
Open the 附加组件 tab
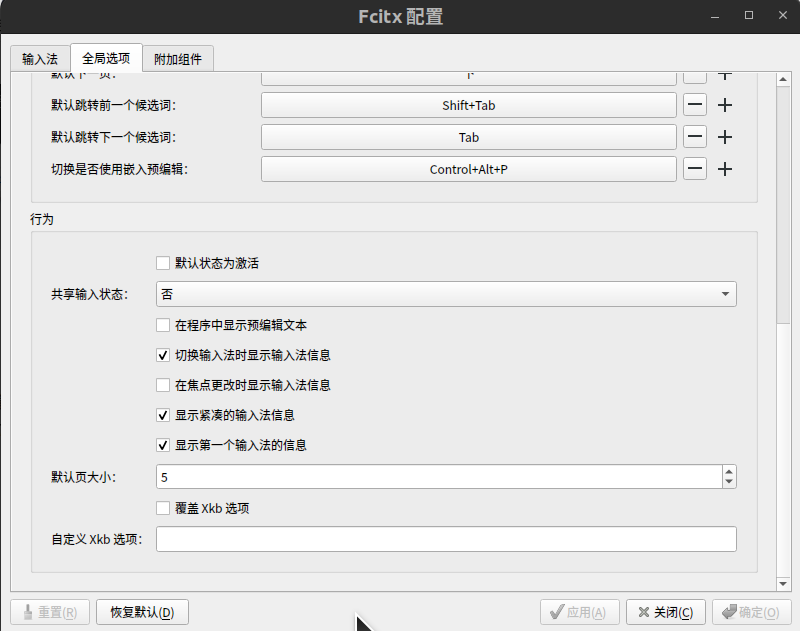tap(178, 59)
